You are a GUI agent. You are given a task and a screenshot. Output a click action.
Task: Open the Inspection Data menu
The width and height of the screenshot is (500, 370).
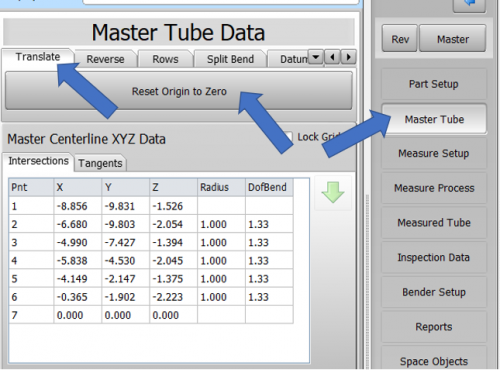point(434,257)
